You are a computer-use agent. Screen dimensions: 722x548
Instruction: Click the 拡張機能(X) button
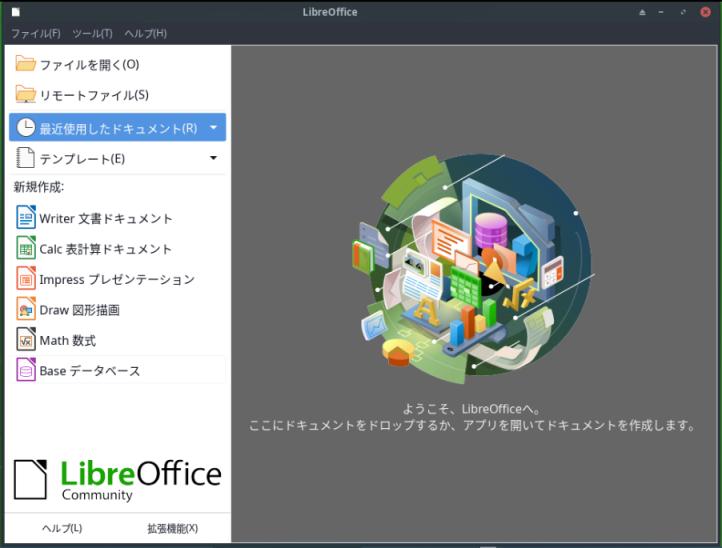coord(173,528)
